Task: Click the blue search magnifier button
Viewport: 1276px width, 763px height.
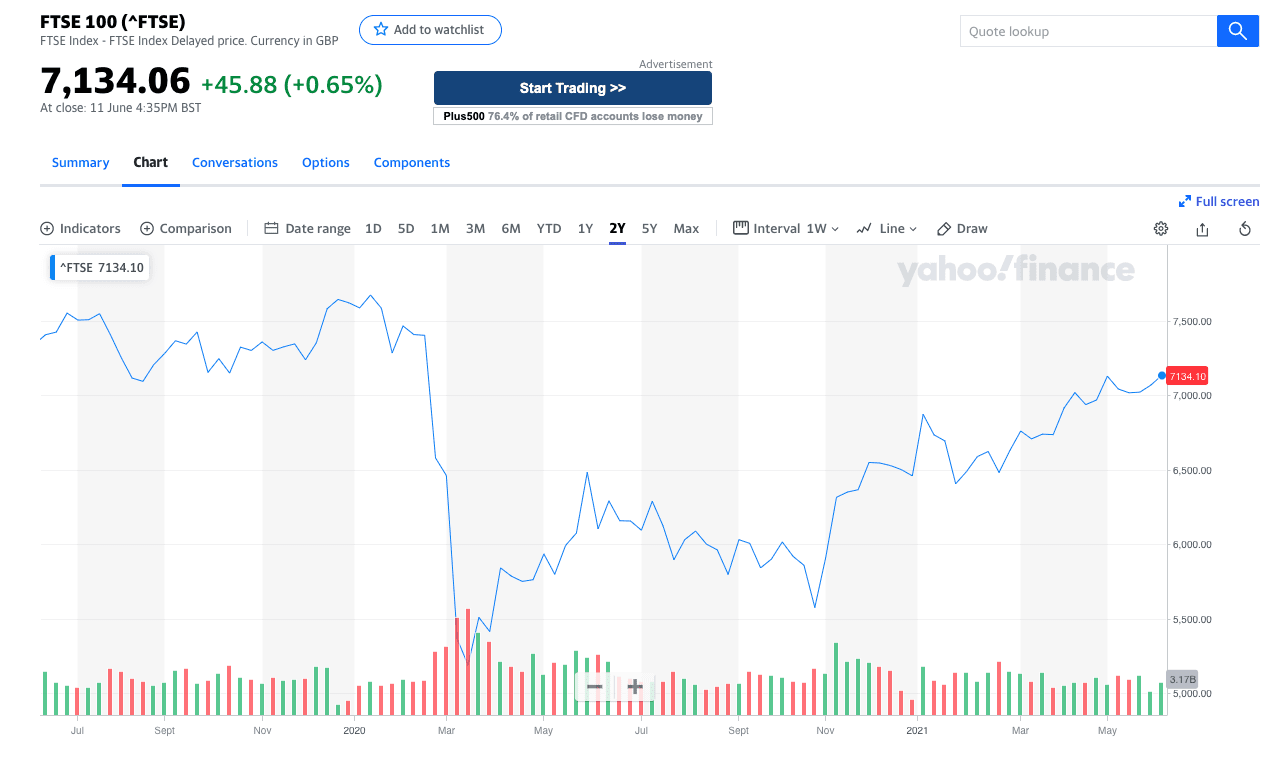Action: (1237, 31)
